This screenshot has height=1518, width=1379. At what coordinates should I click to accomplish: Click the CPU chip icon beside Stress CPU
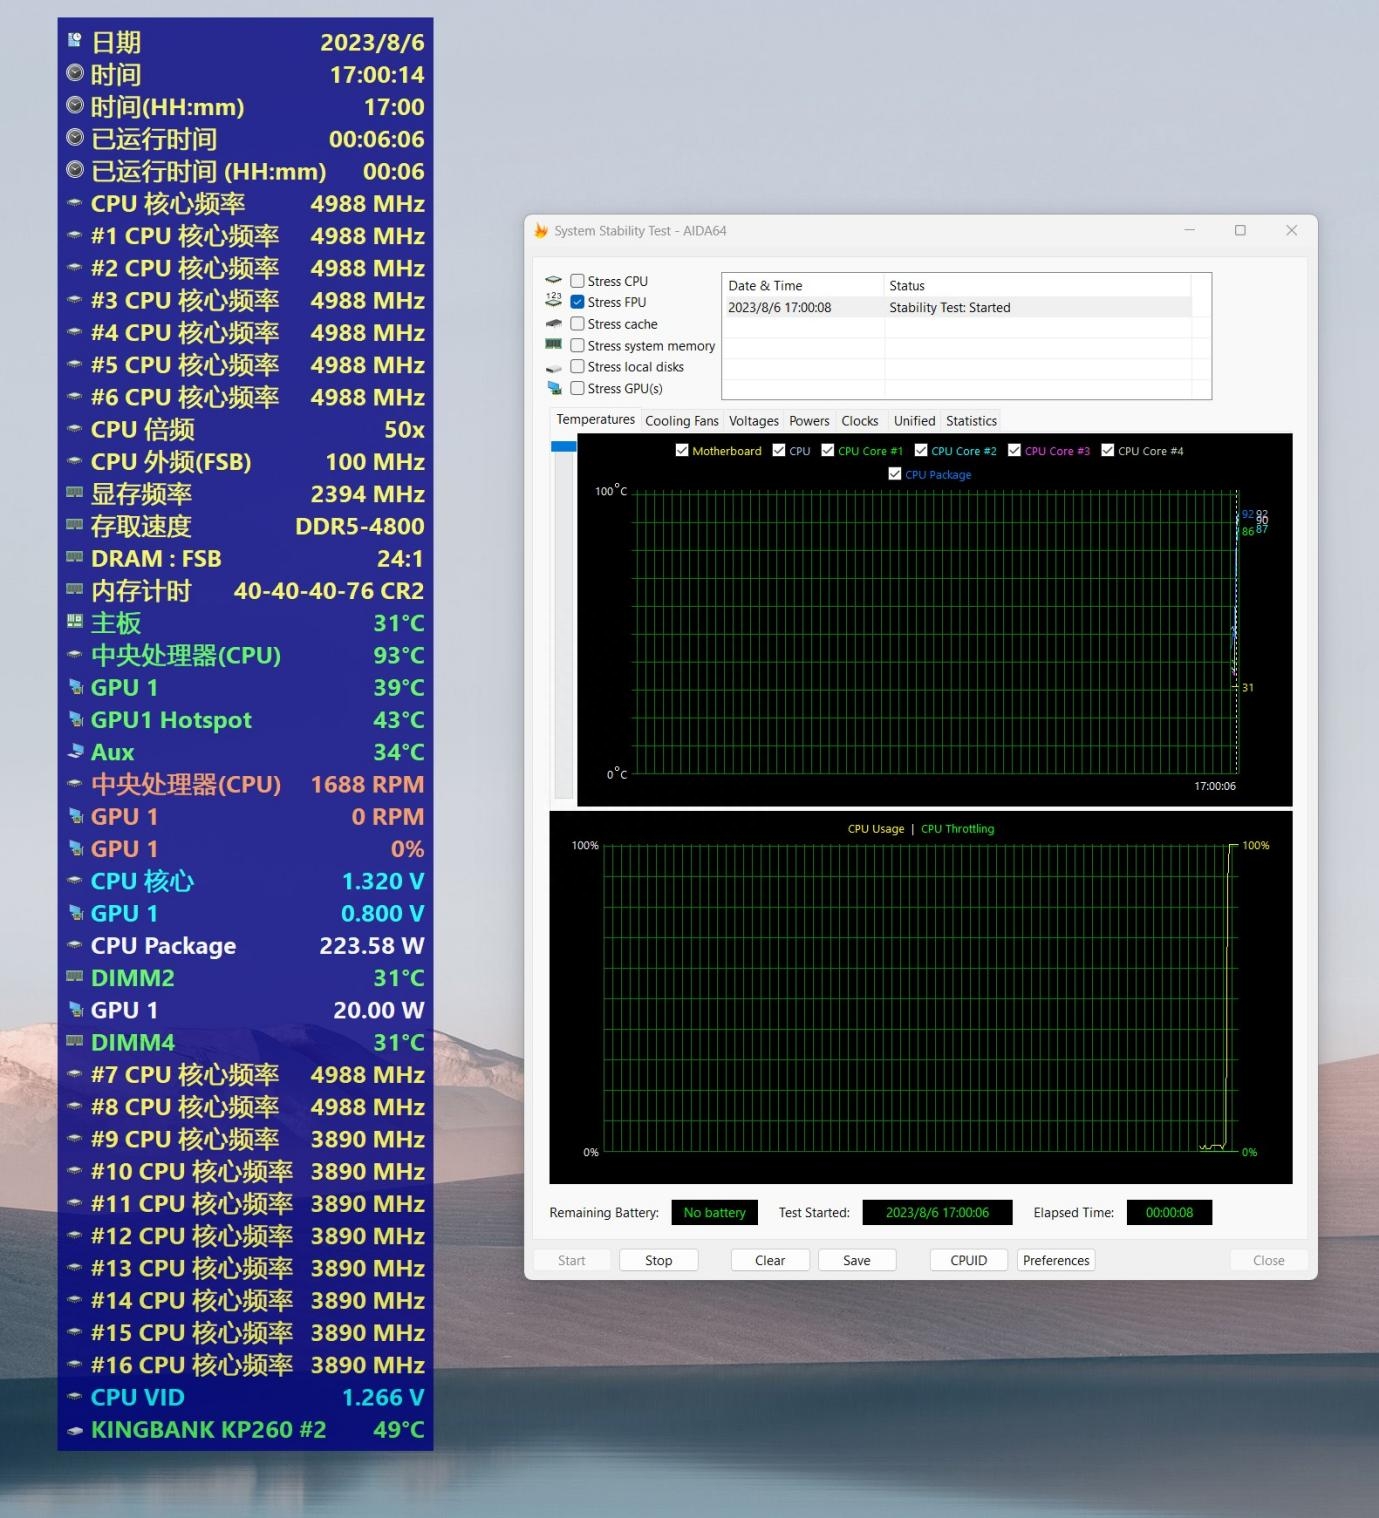tap(554, 281)
